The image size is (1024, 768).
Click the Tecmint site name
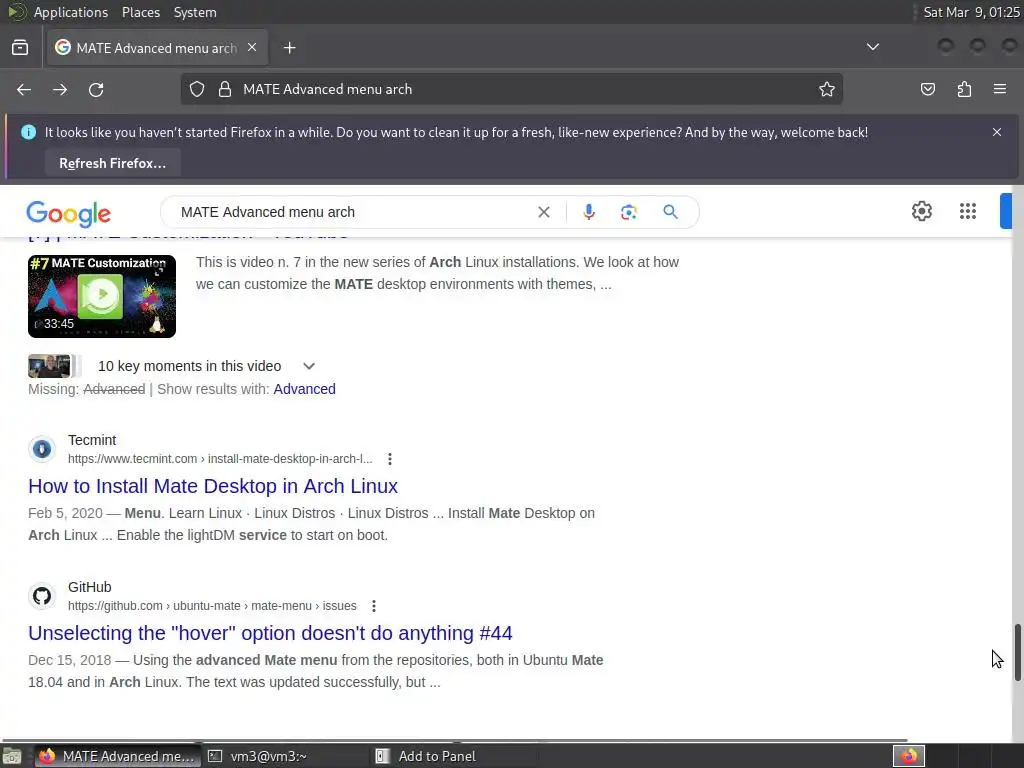click(92, 440)
